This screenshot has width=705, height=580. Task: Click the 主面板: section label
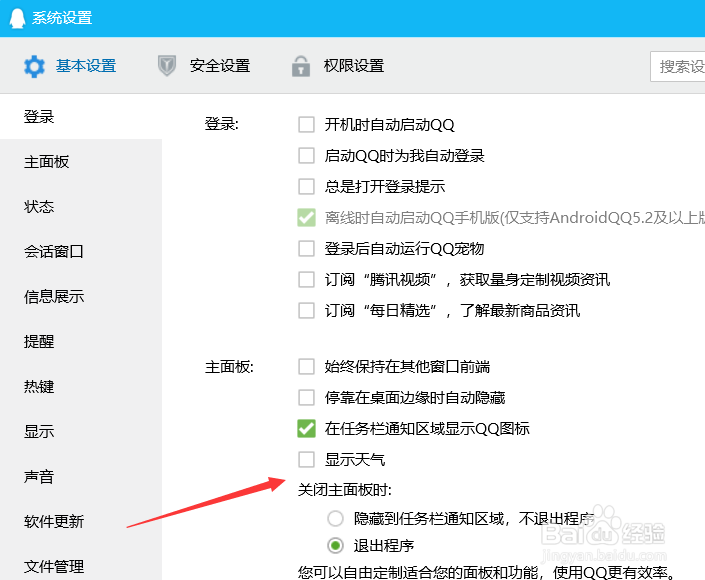pyautogui.click(x=229, y=367)
